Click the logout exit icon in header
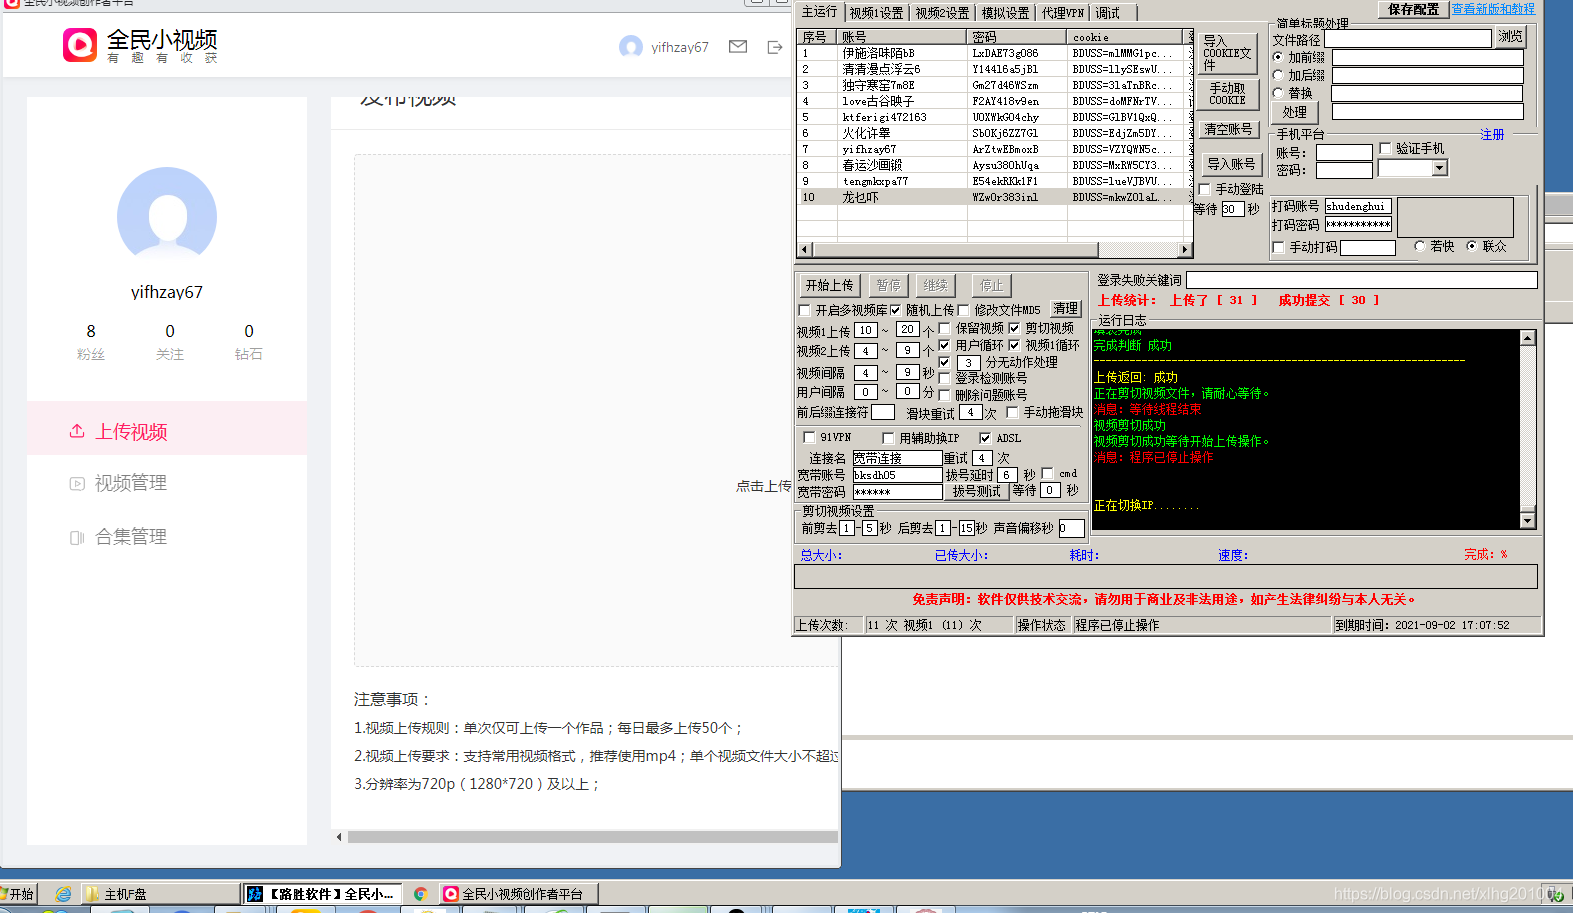 click(x=774, y=47)
